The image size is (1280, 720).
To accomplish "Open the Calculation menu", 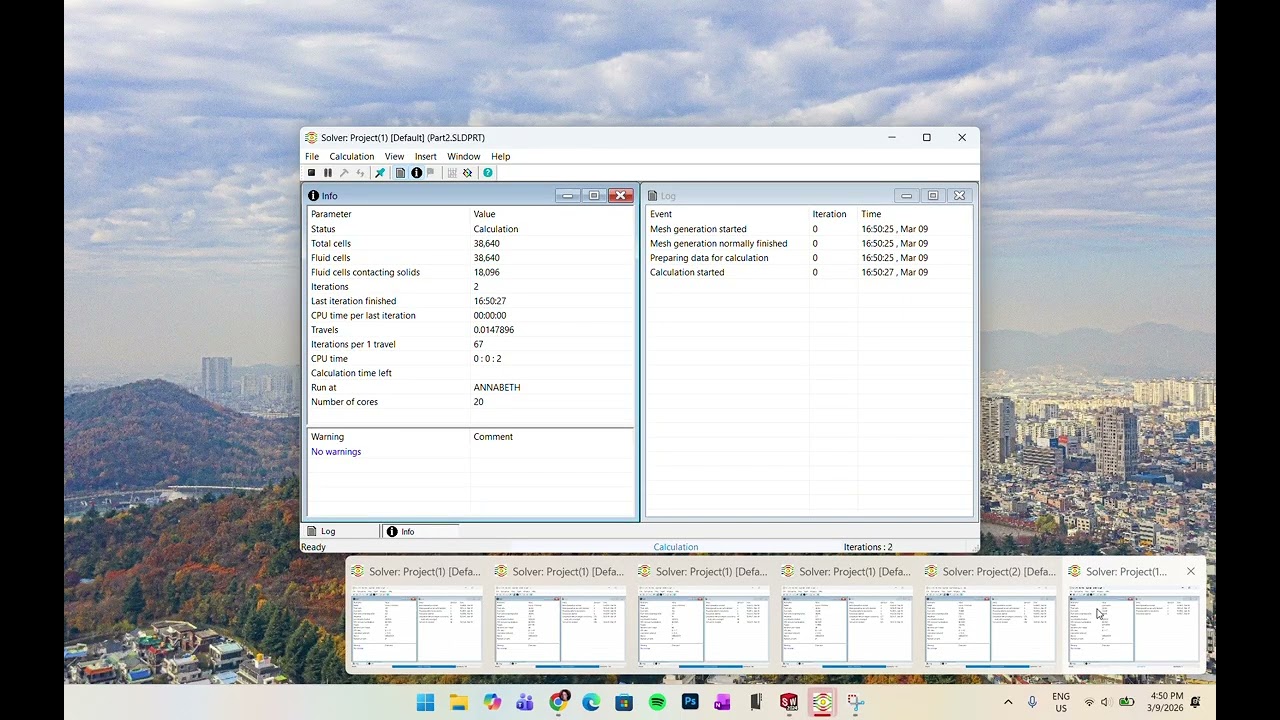I will (352, 156).
